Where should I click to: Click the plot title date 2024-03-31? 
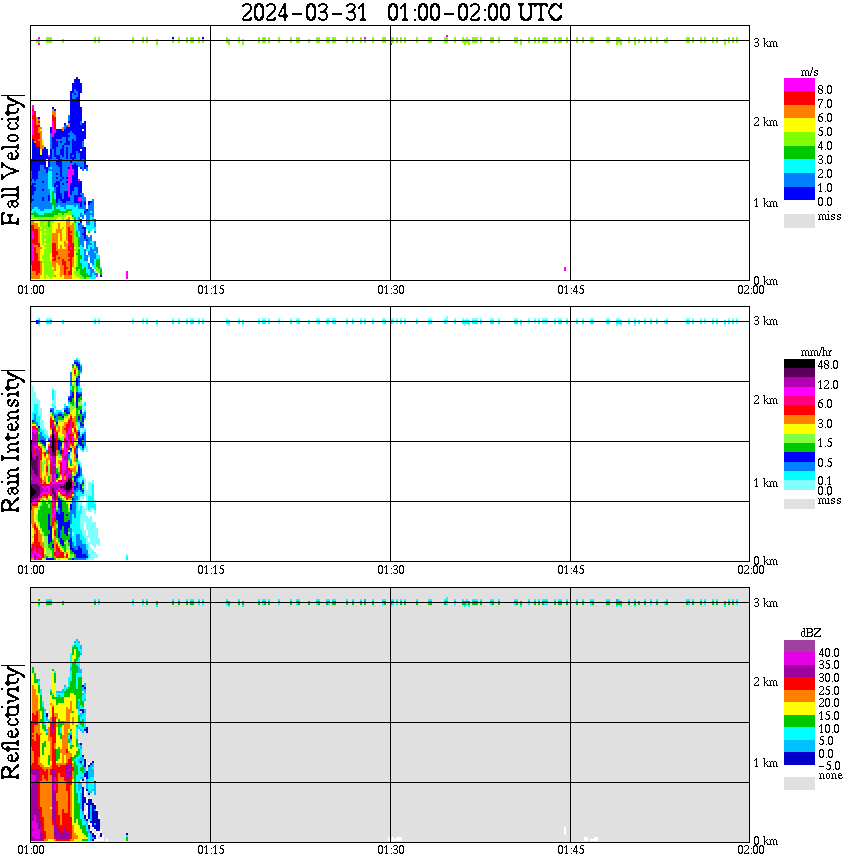tap(303, 12)
